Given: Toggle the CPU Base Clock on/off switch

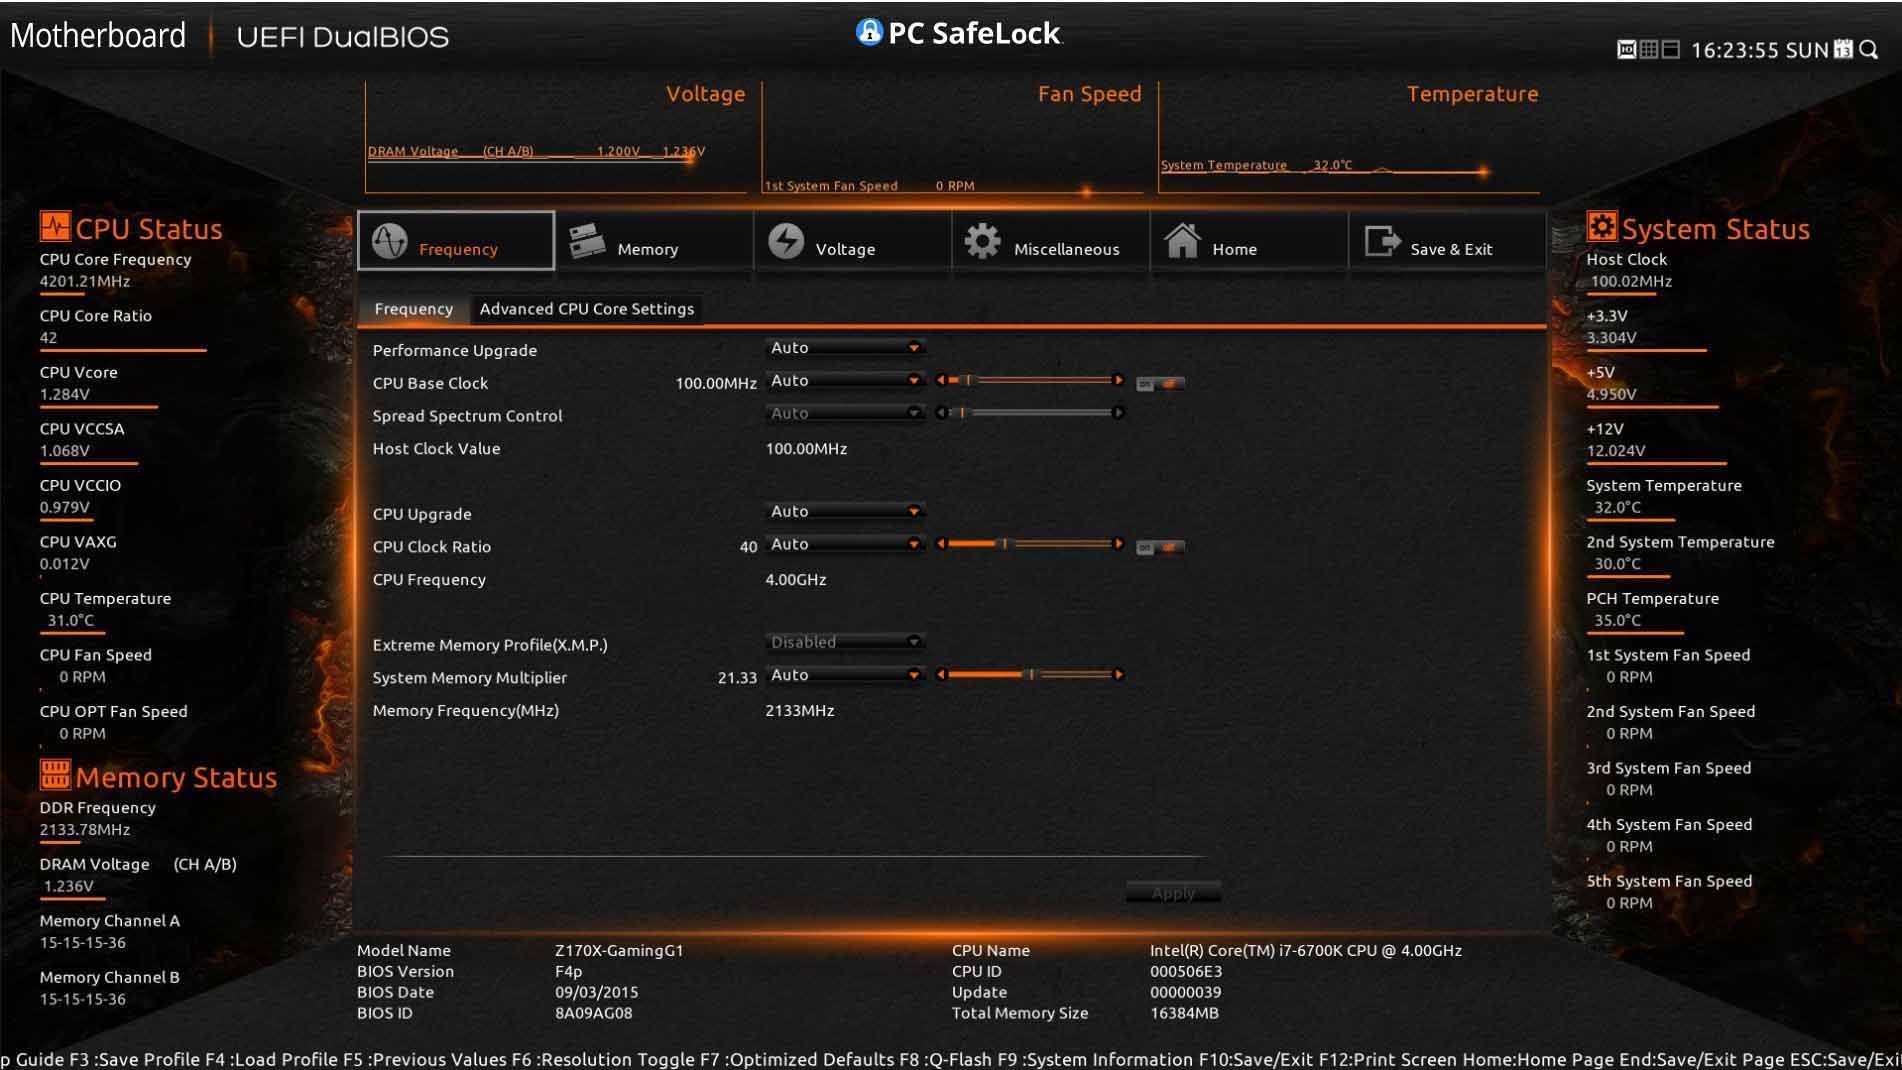Looking at the screenshot, I should [1160, 383].
